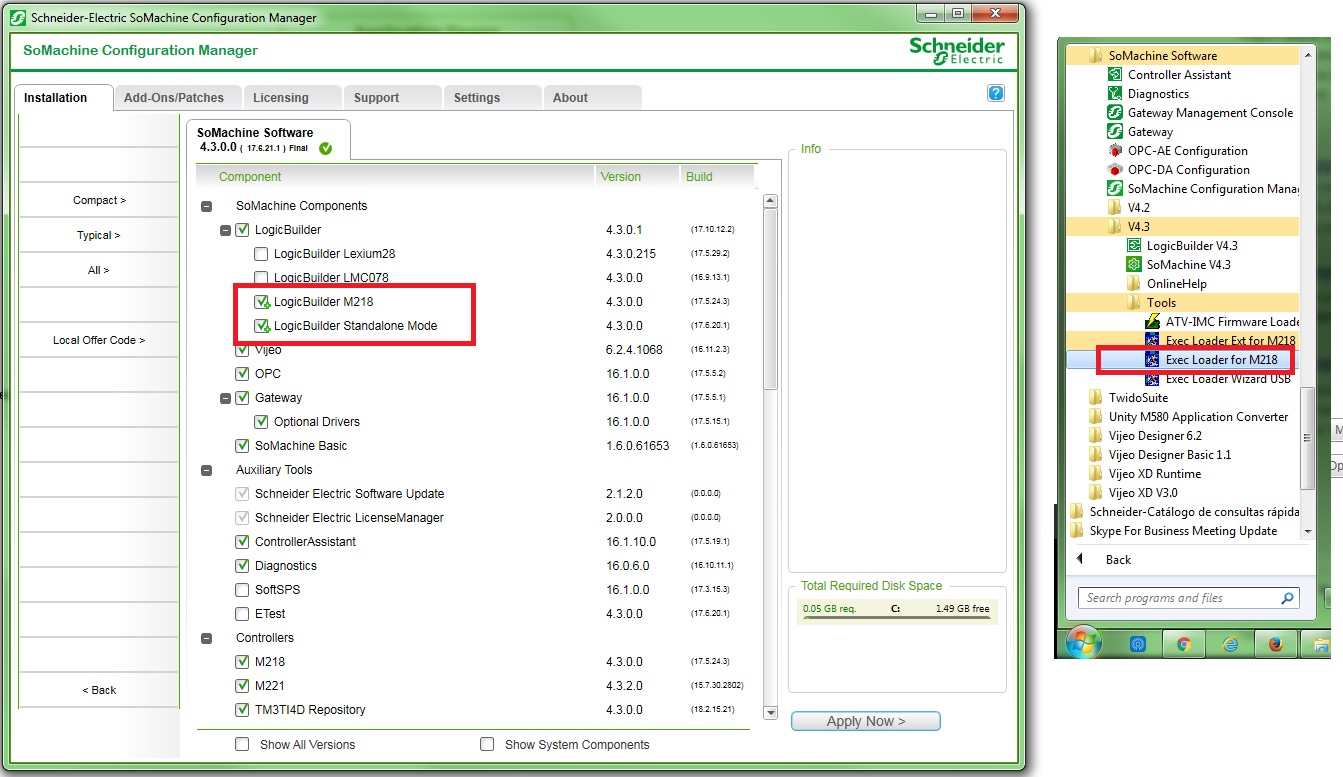Open OPC-DA Configuration shortcut

(x=1188, y=170)
